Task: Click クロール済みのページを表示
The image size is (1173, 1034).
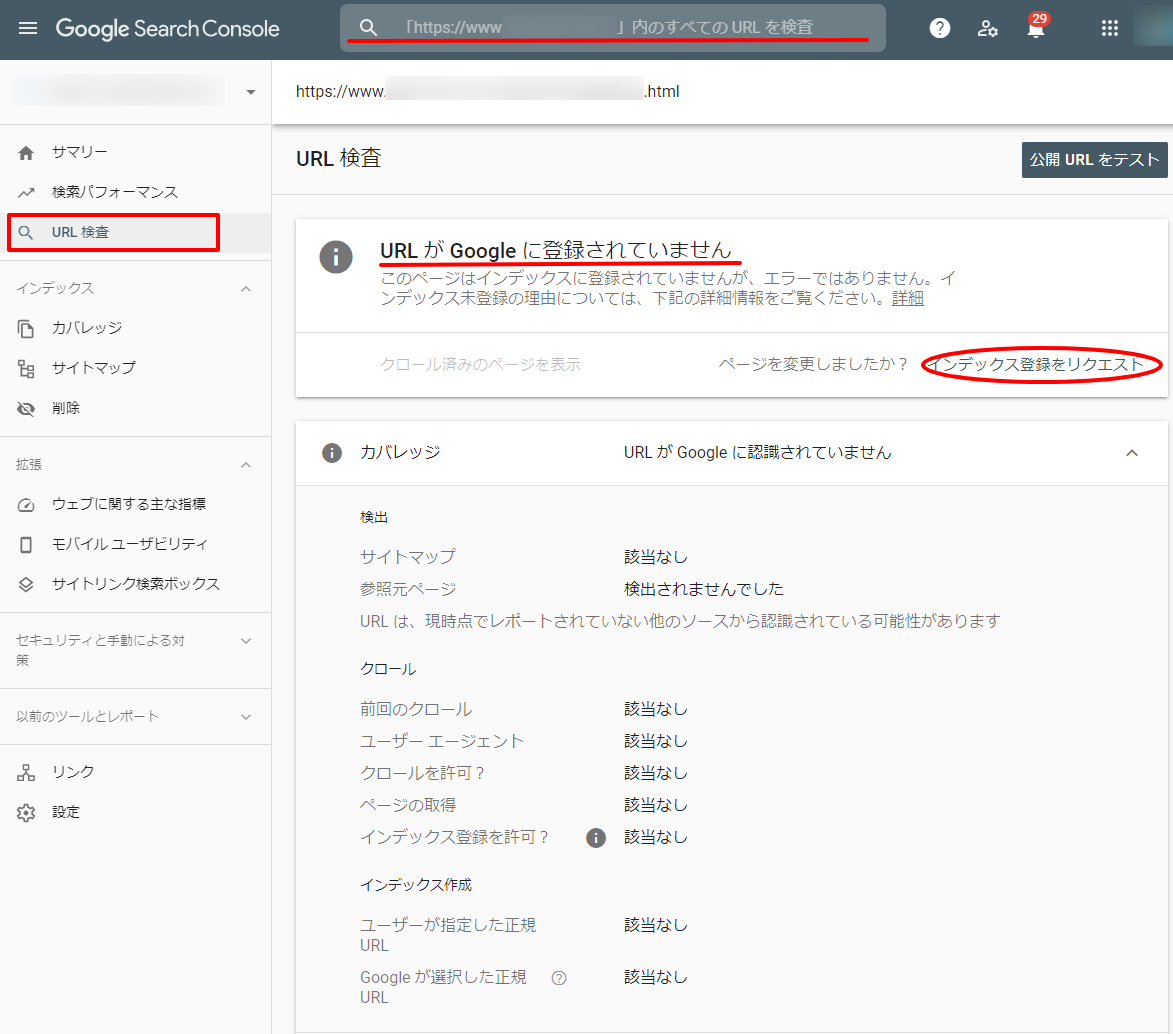Action: point(480,364)
